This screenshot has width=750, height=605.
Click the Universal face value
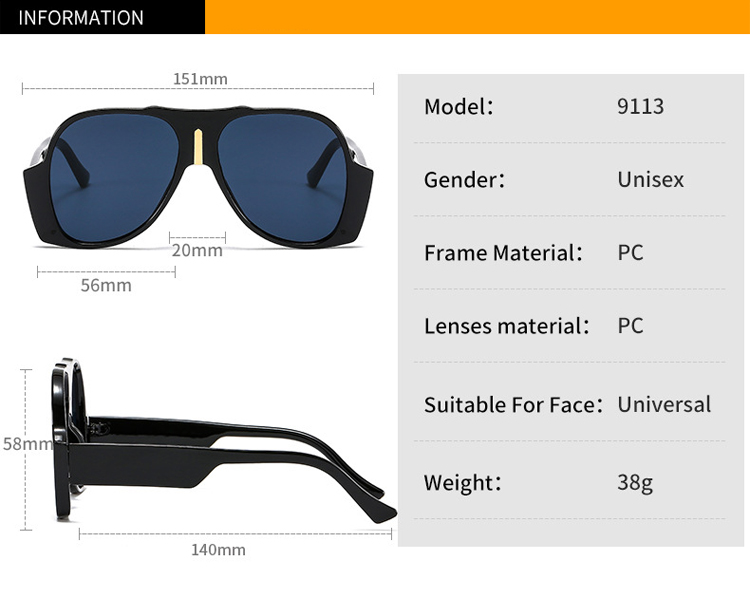click(664, 405)
